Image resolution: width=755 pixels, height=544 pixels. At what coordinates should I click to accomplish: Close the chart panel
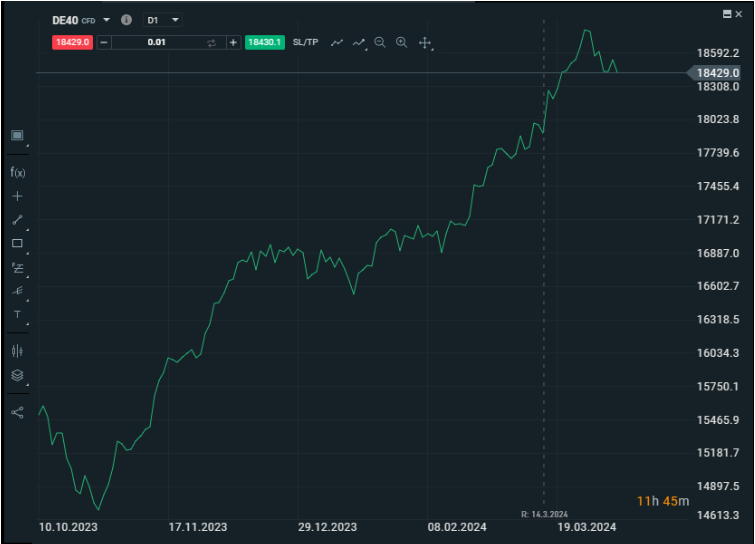tap(739, 14)
